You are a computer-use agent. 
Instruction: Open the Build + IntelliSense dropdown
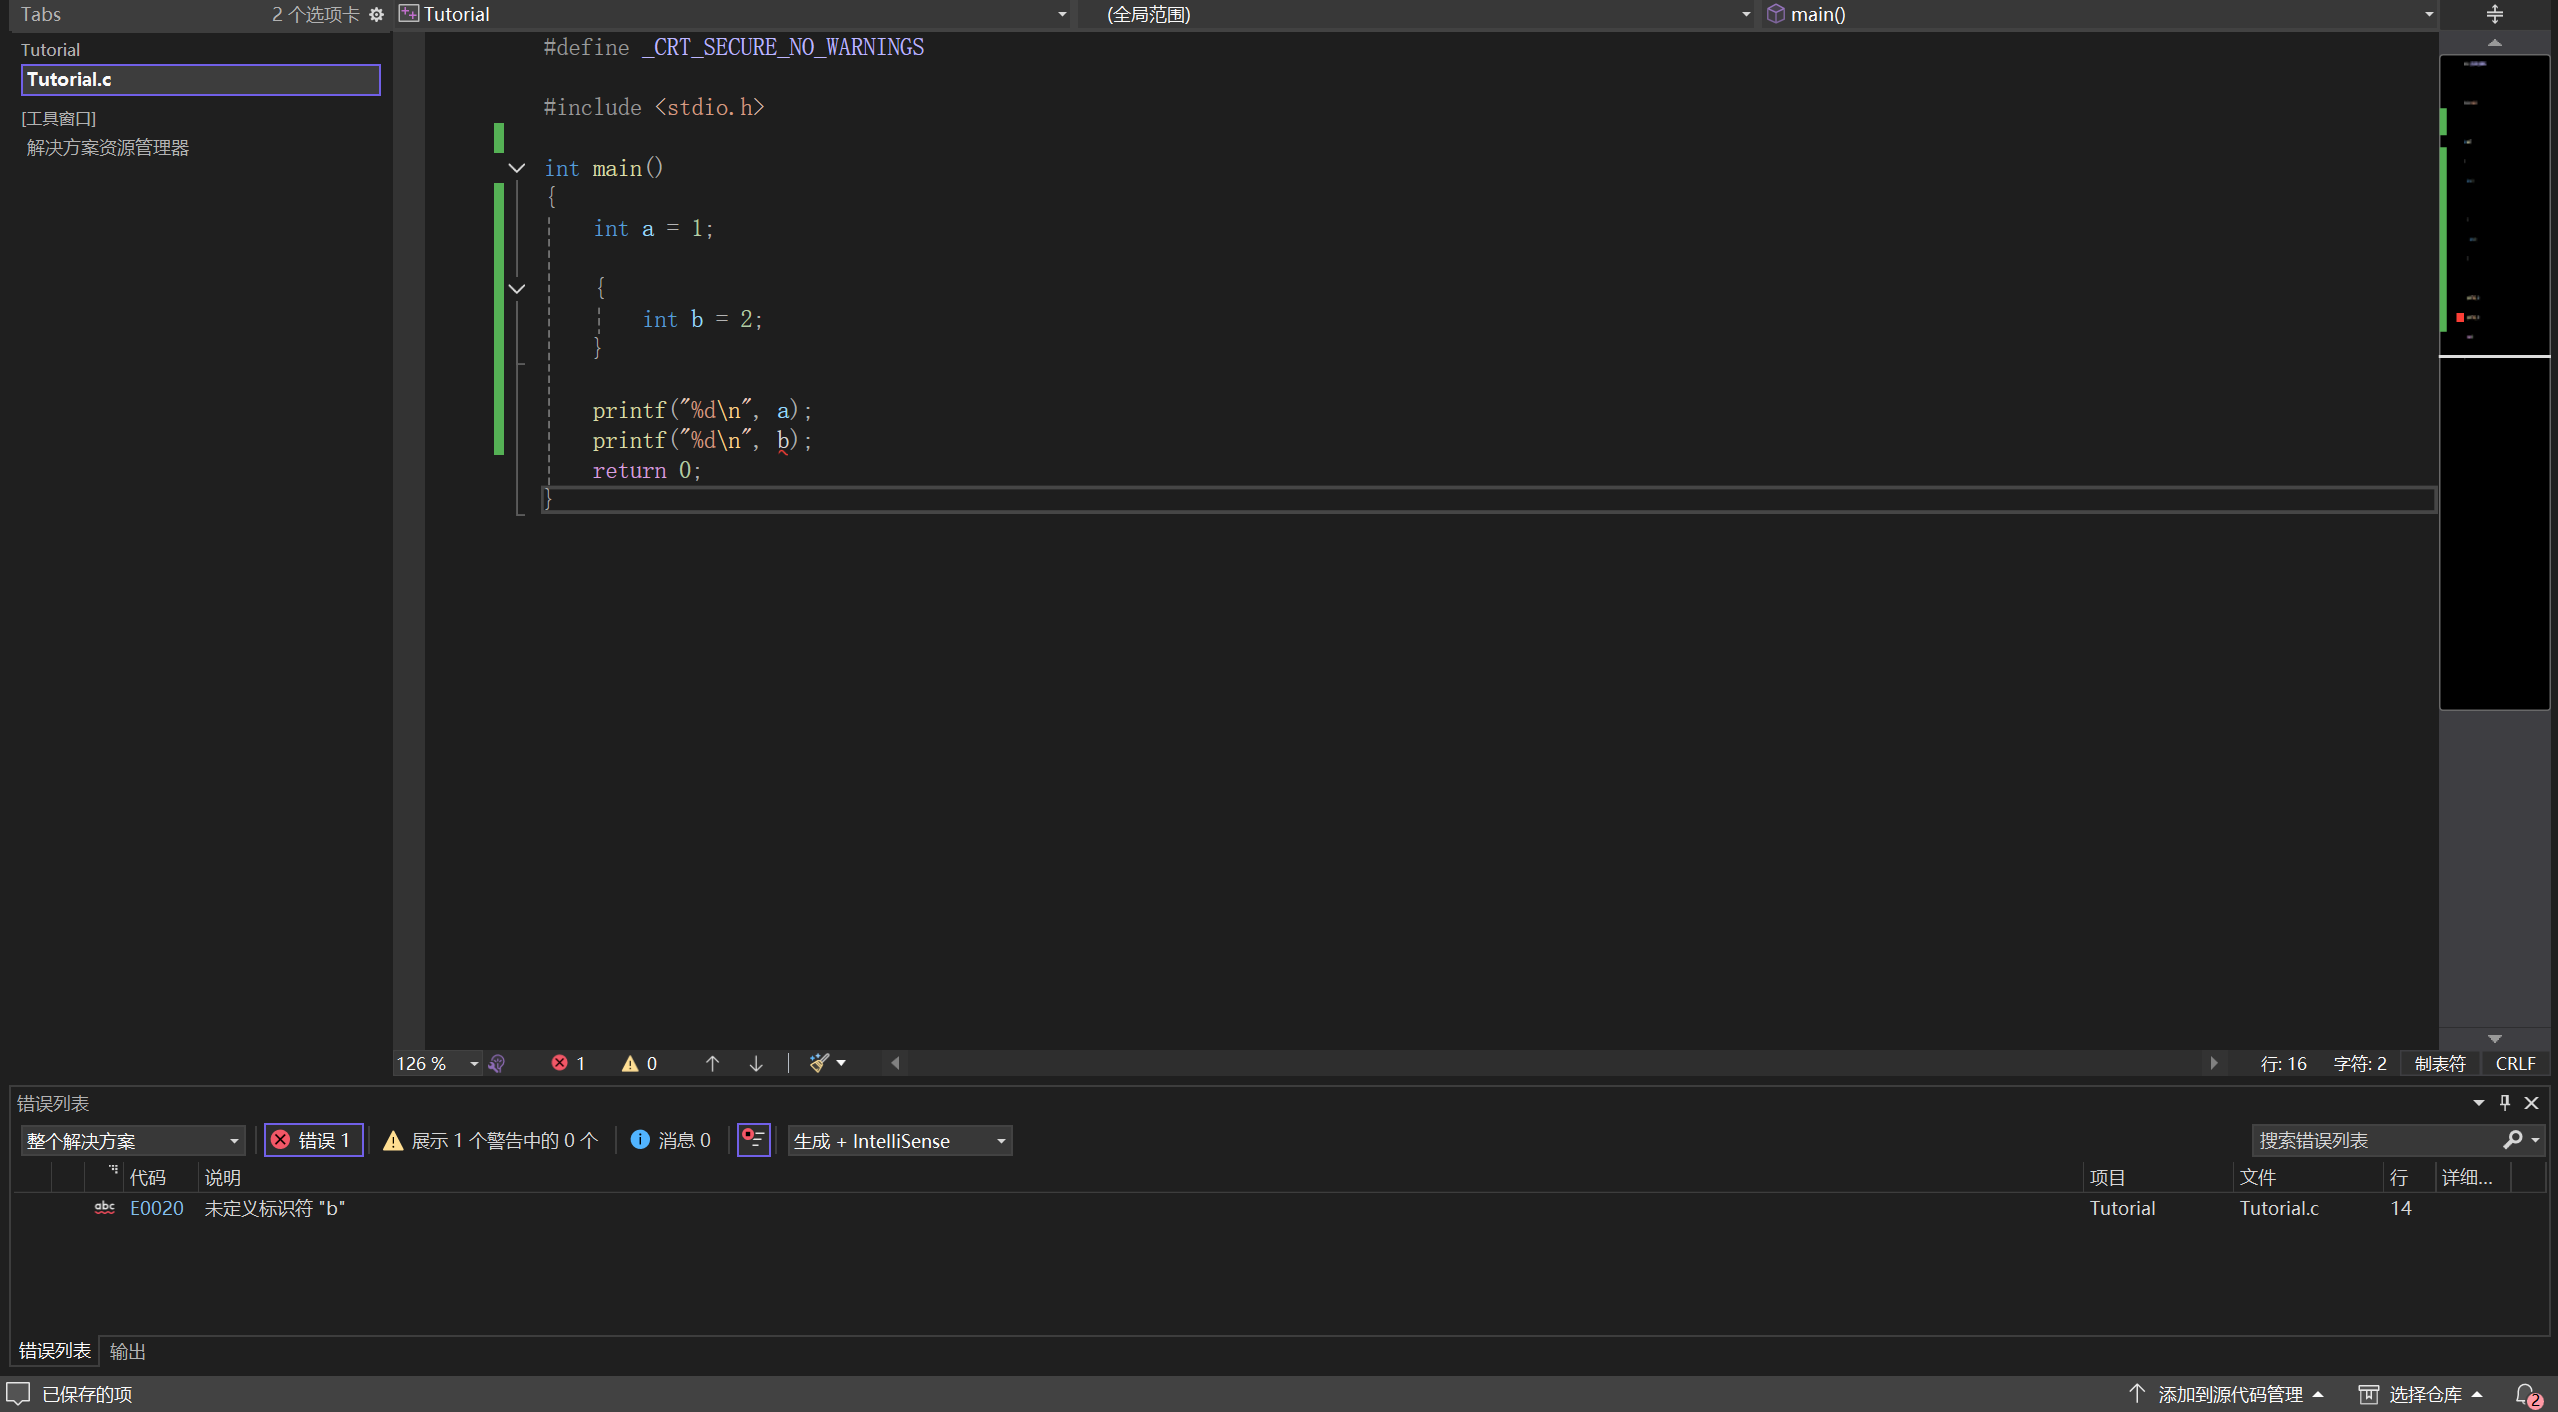point(900,1141)
